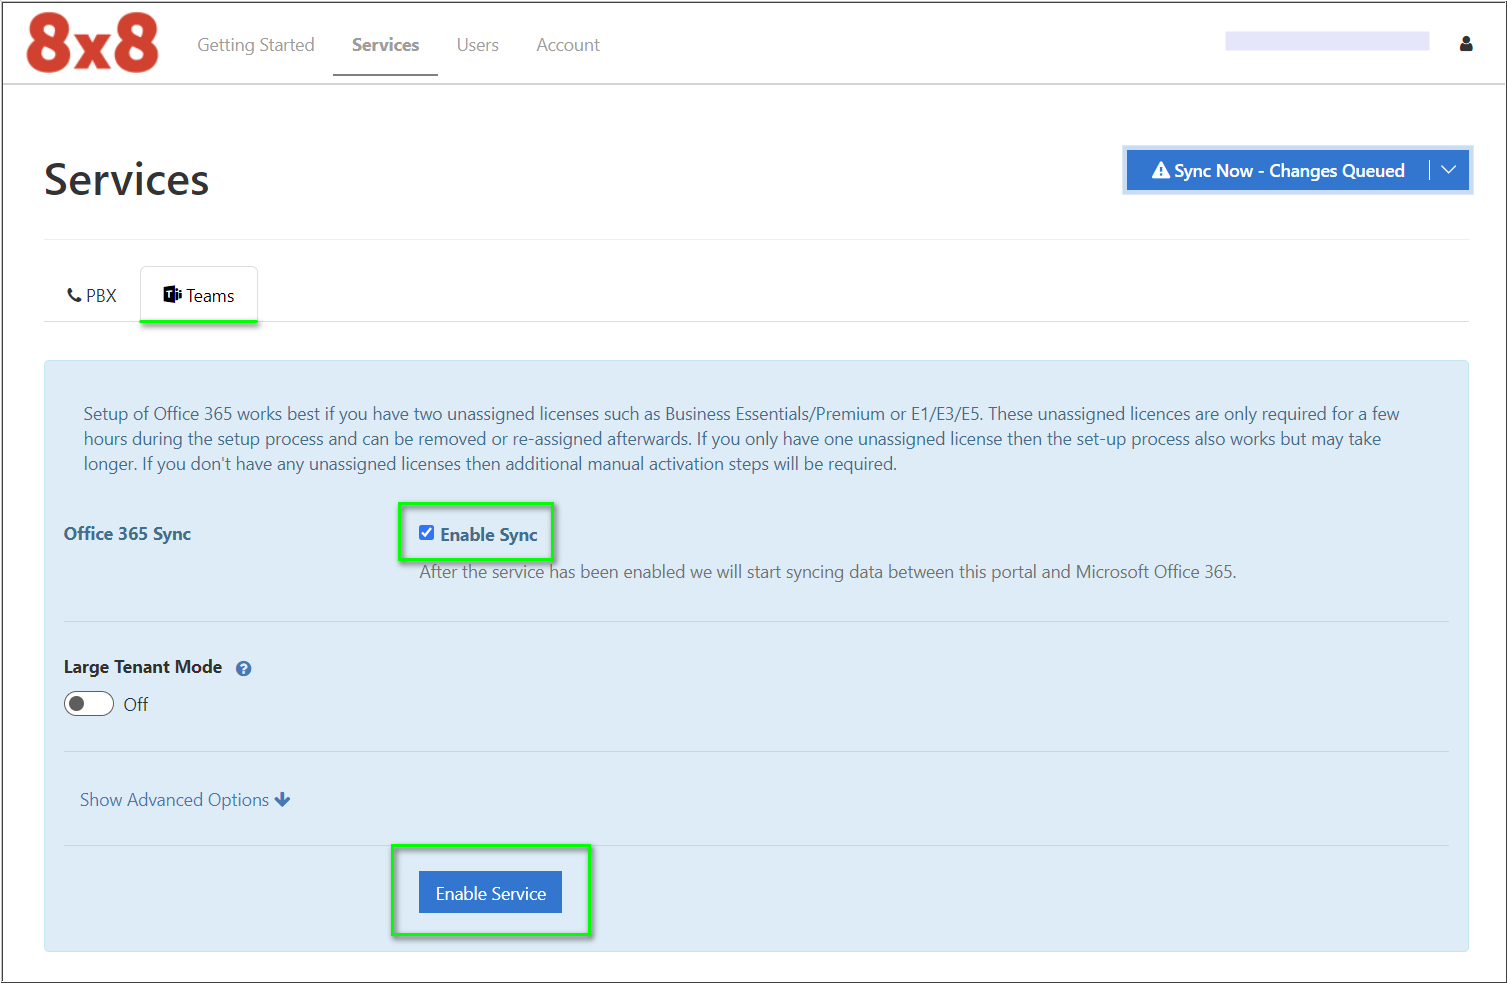The height and width of the screenshot is (983, 1507).
Task: Click the phone icon on the PBX tab
Action: pos(72,294)
